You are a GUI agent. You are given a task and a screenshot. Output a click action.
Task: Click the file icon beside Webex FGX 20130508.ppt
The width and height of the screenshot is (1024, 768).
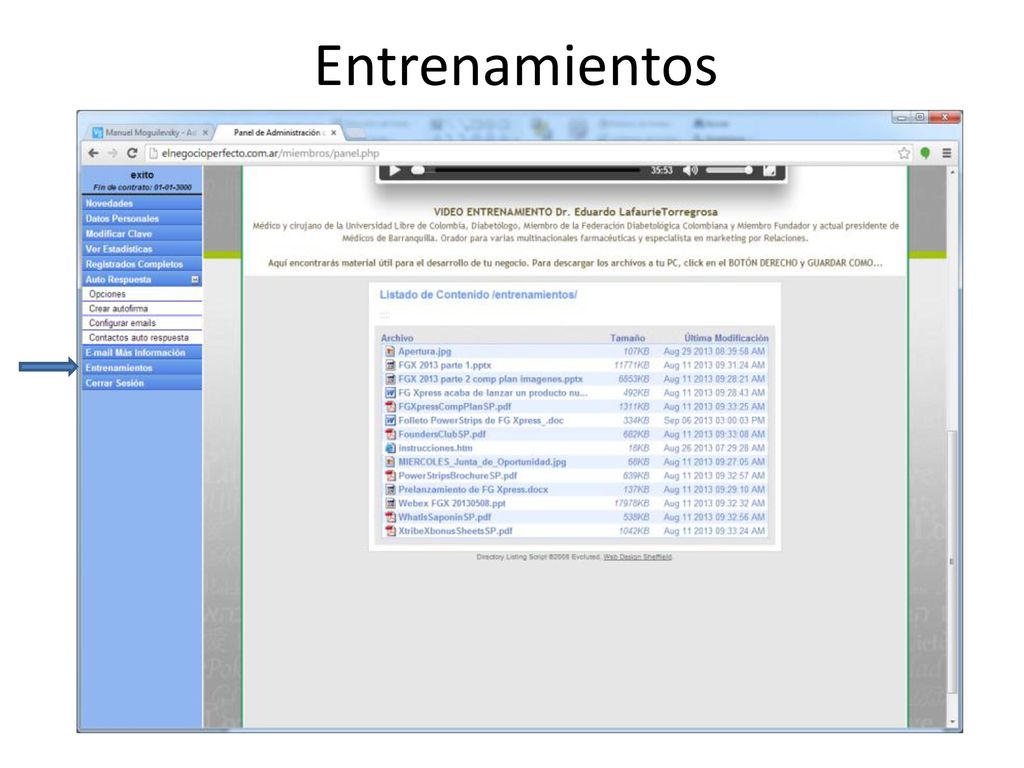pyautogui.click(x=390, y=503)
